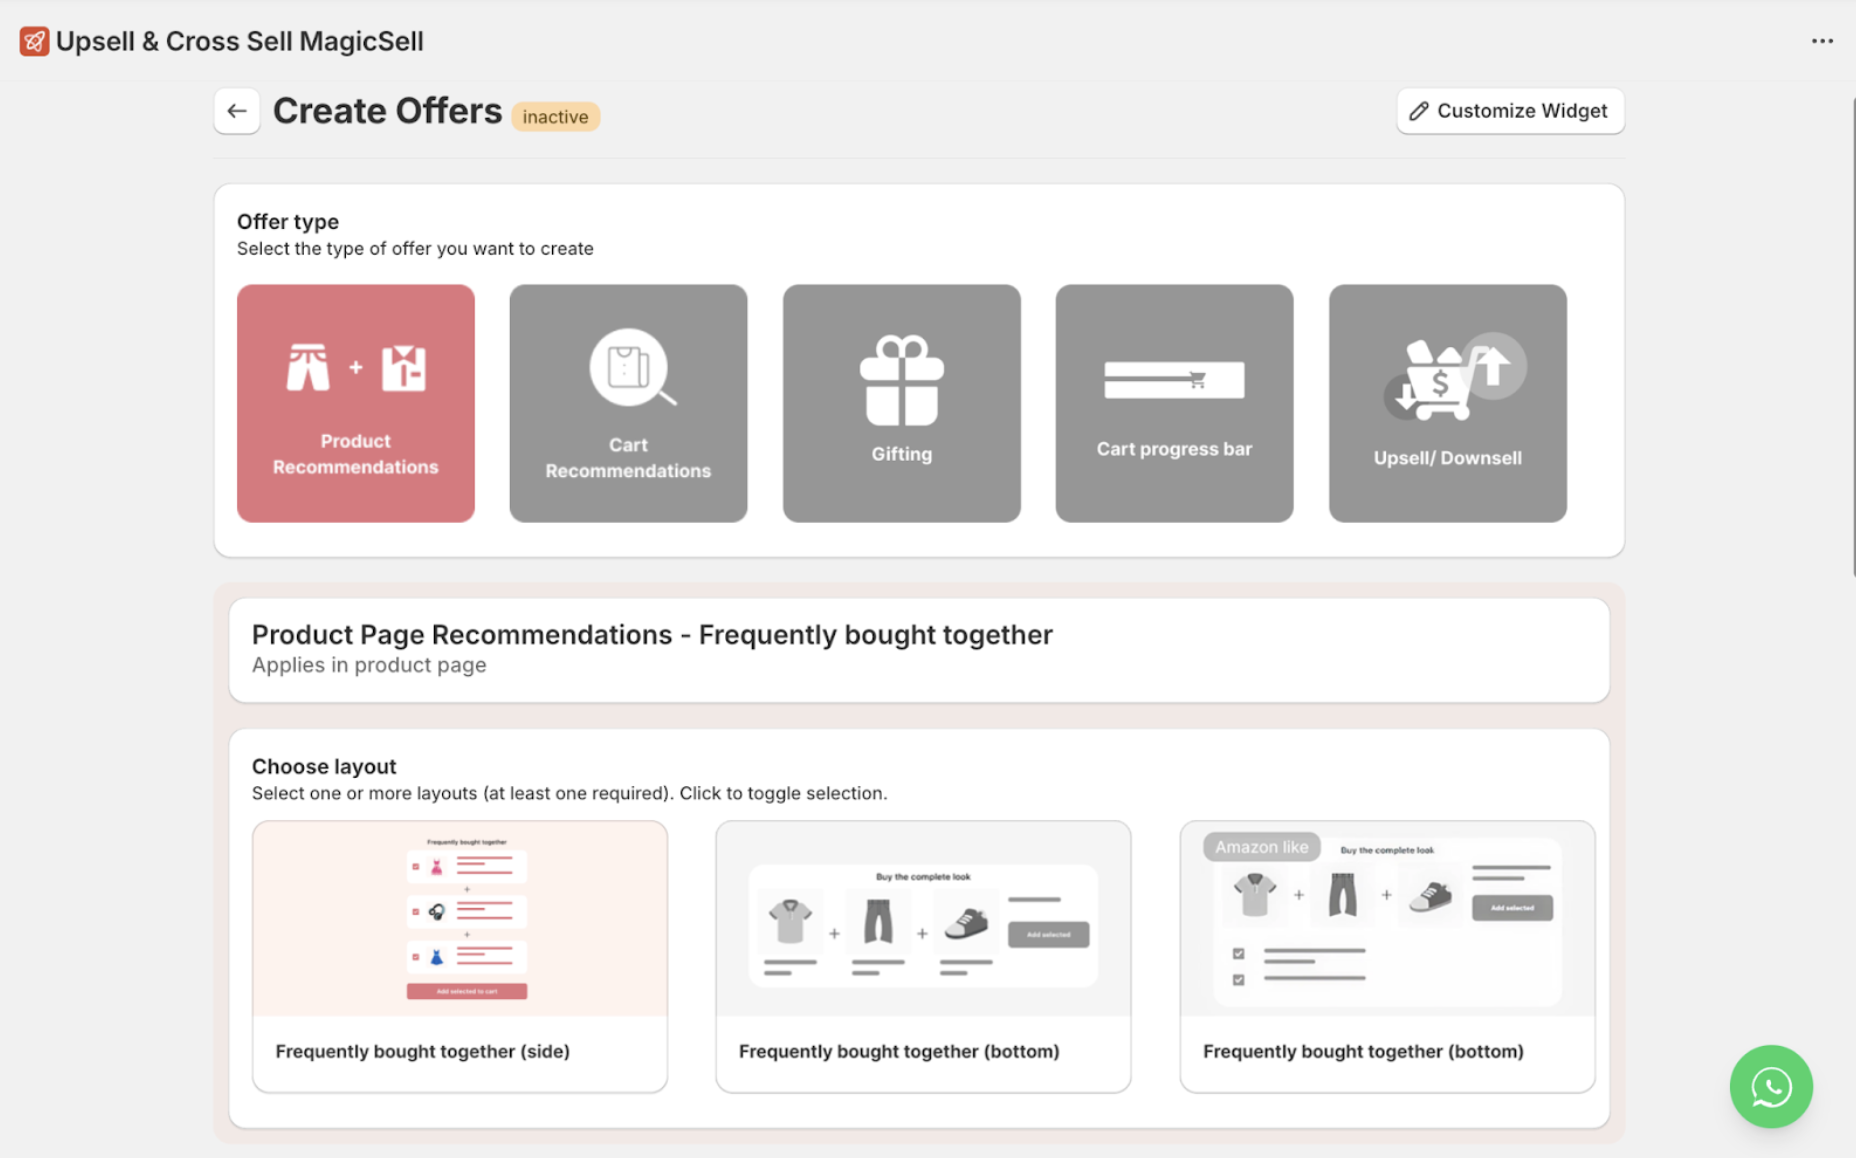Click the Cart progress bar icon
Screen dimensions: 1856x1158
point(1174,380)
